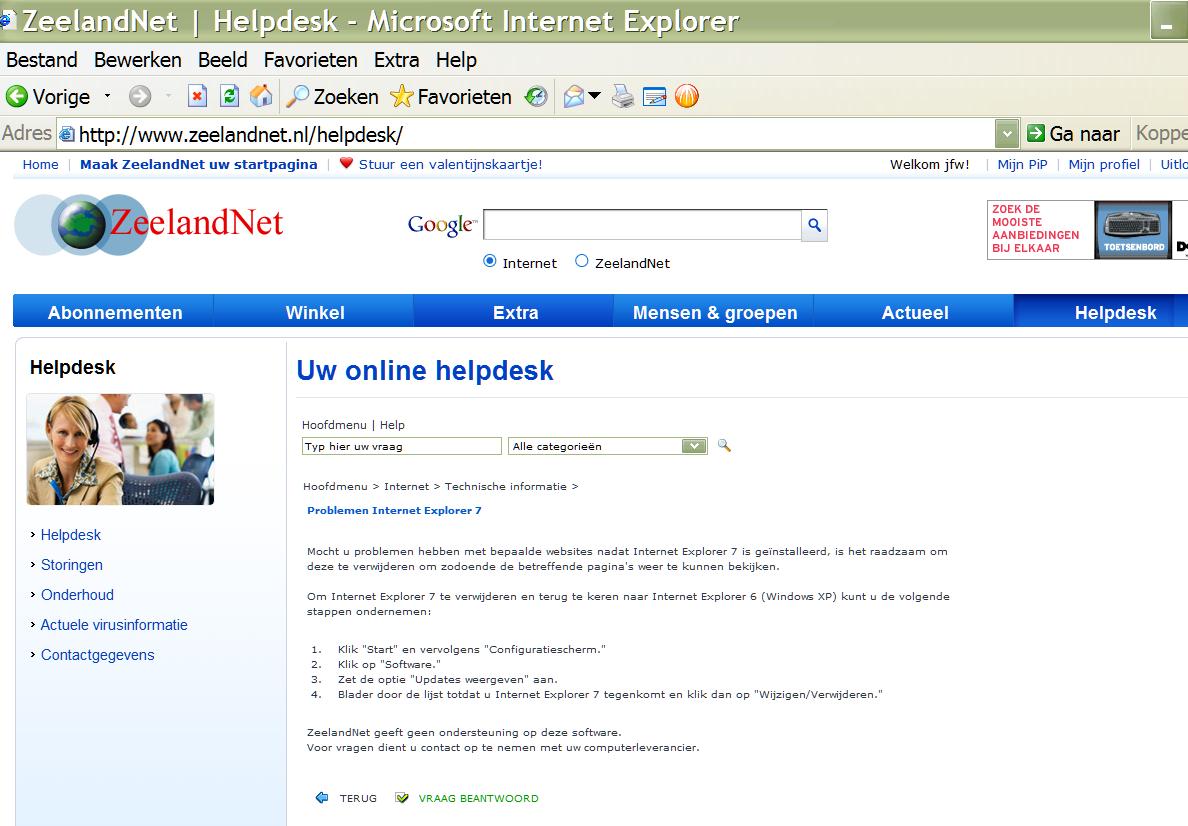
Task: Click the Google search magnifier button
Action: point(814,225)
